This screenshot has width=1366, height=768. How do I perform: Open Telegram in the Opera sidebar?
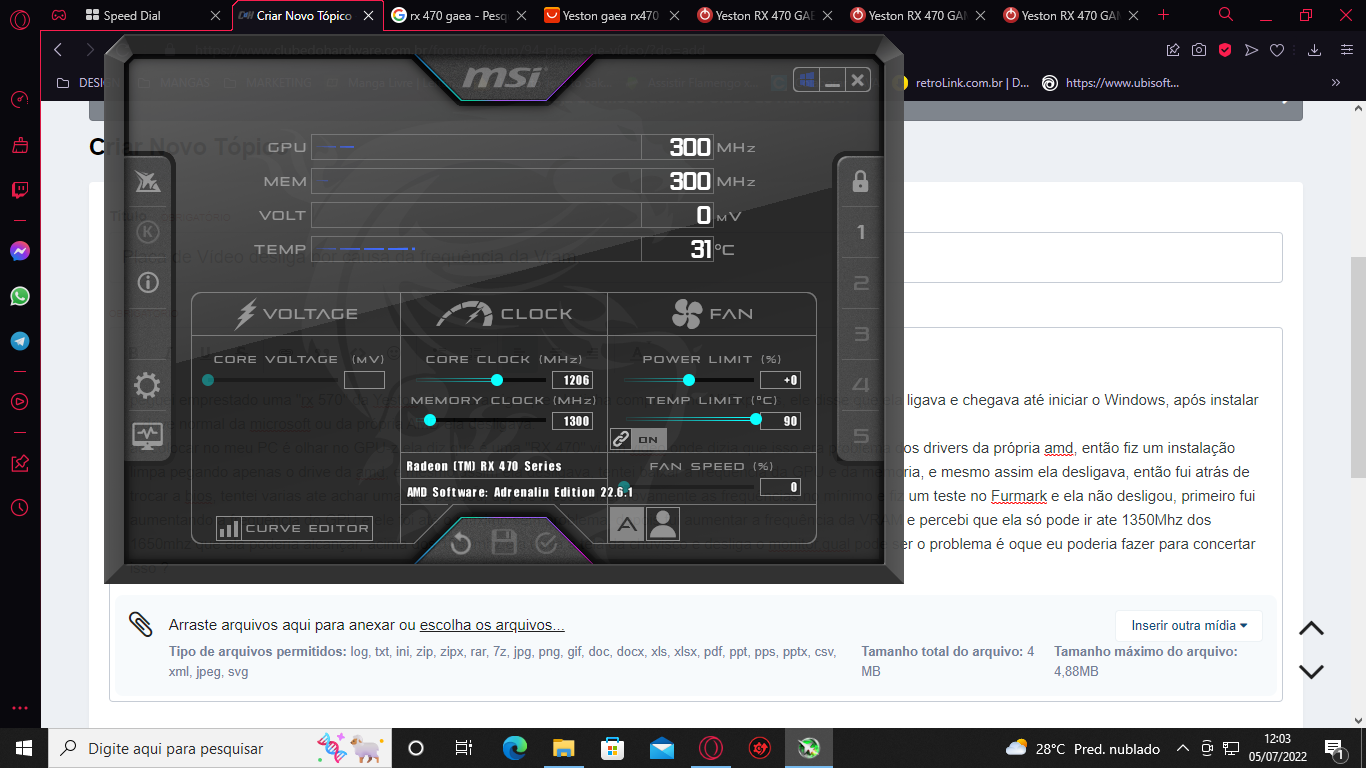click(20, 341)
